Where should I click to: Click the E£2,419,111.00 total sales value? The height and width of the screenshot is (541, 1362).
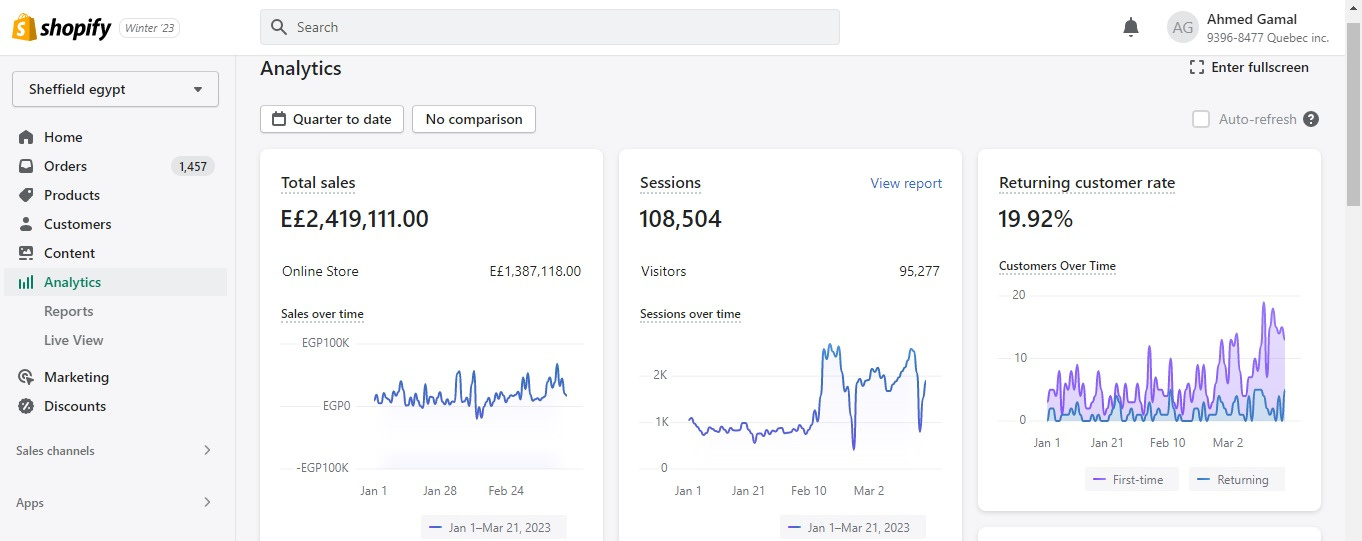354,219
